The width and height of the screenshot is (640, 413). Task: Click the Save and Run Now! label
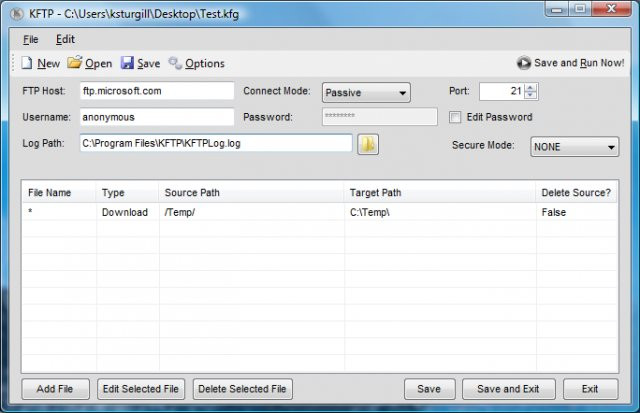click(x=579, y=63)
